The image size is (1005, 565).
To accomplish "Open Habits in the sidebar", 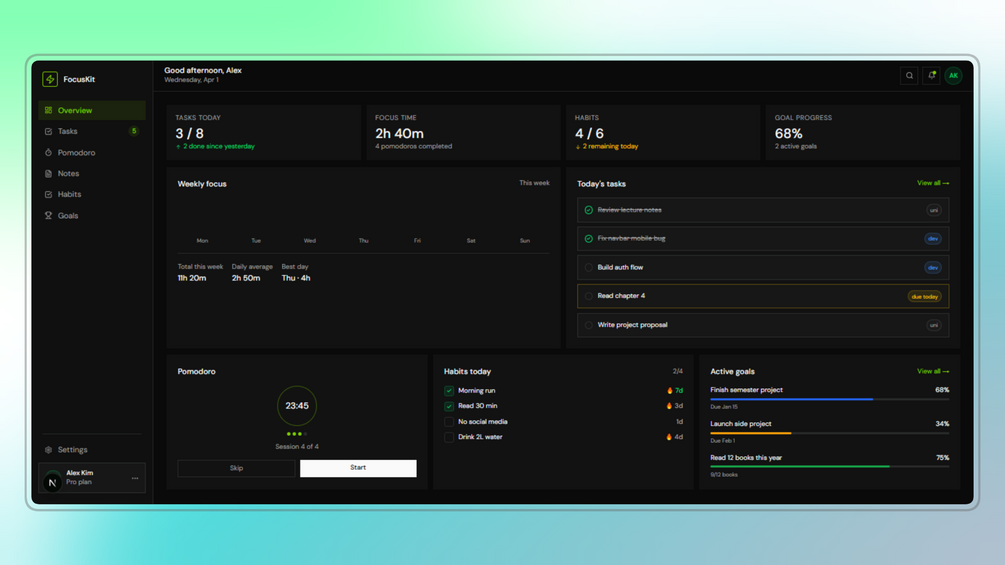I will 92,194.
